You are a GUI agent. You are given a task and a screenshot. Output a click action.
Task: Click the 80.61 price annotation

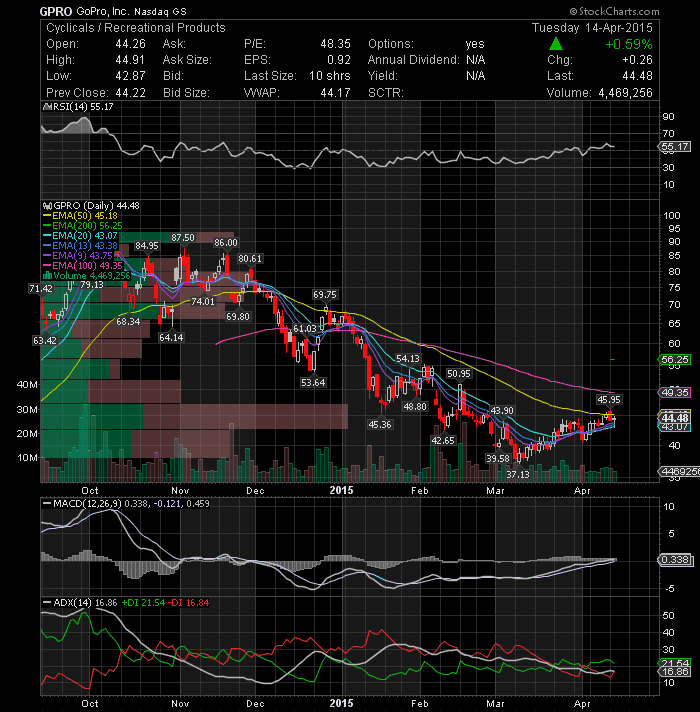[x=250, y=259]
